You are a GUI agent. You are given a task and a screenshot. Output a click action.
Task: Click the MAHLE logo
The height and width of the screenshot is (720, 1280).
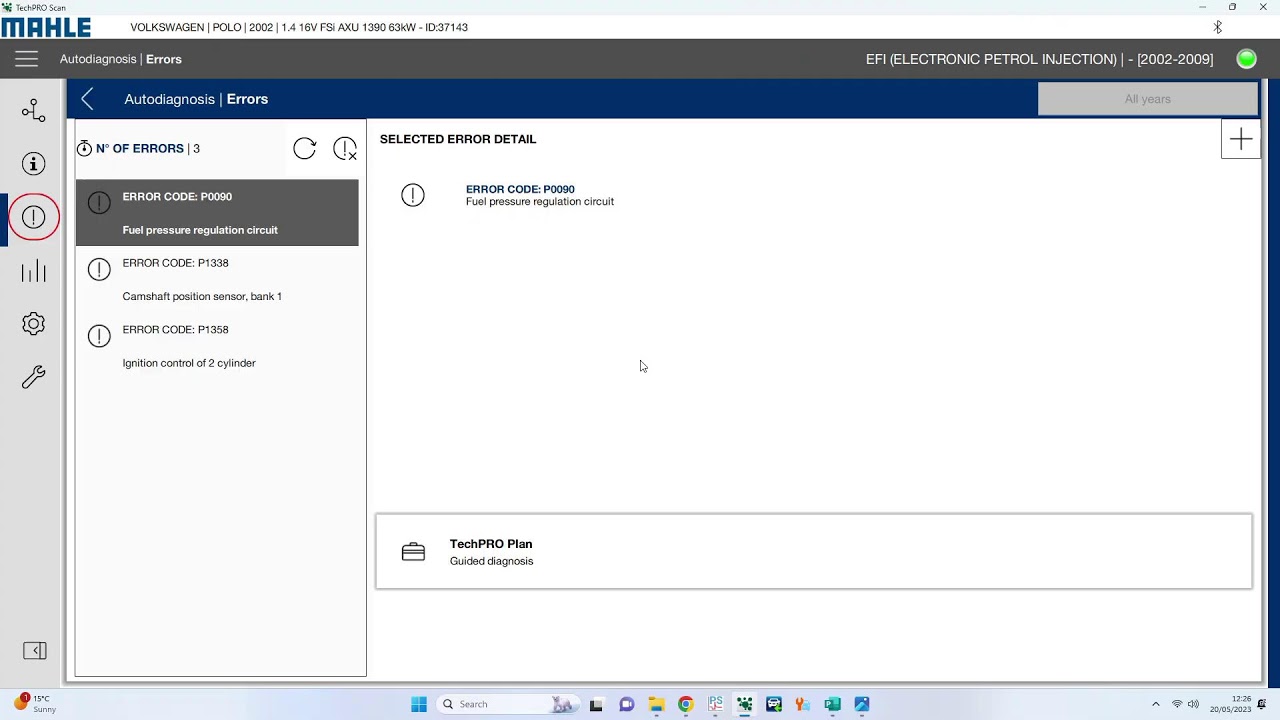tap(46, 27)
